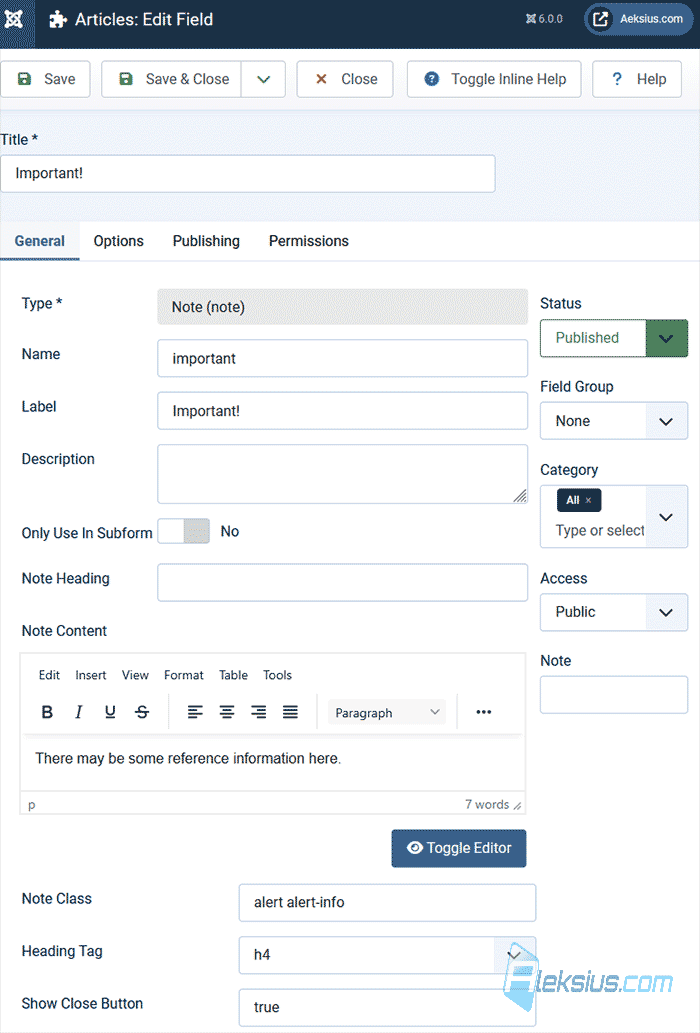Screen dimensions: 700x1033
Task: Show more editor toolbar options (ellipsis)
Action: click(x=483, y=712)
